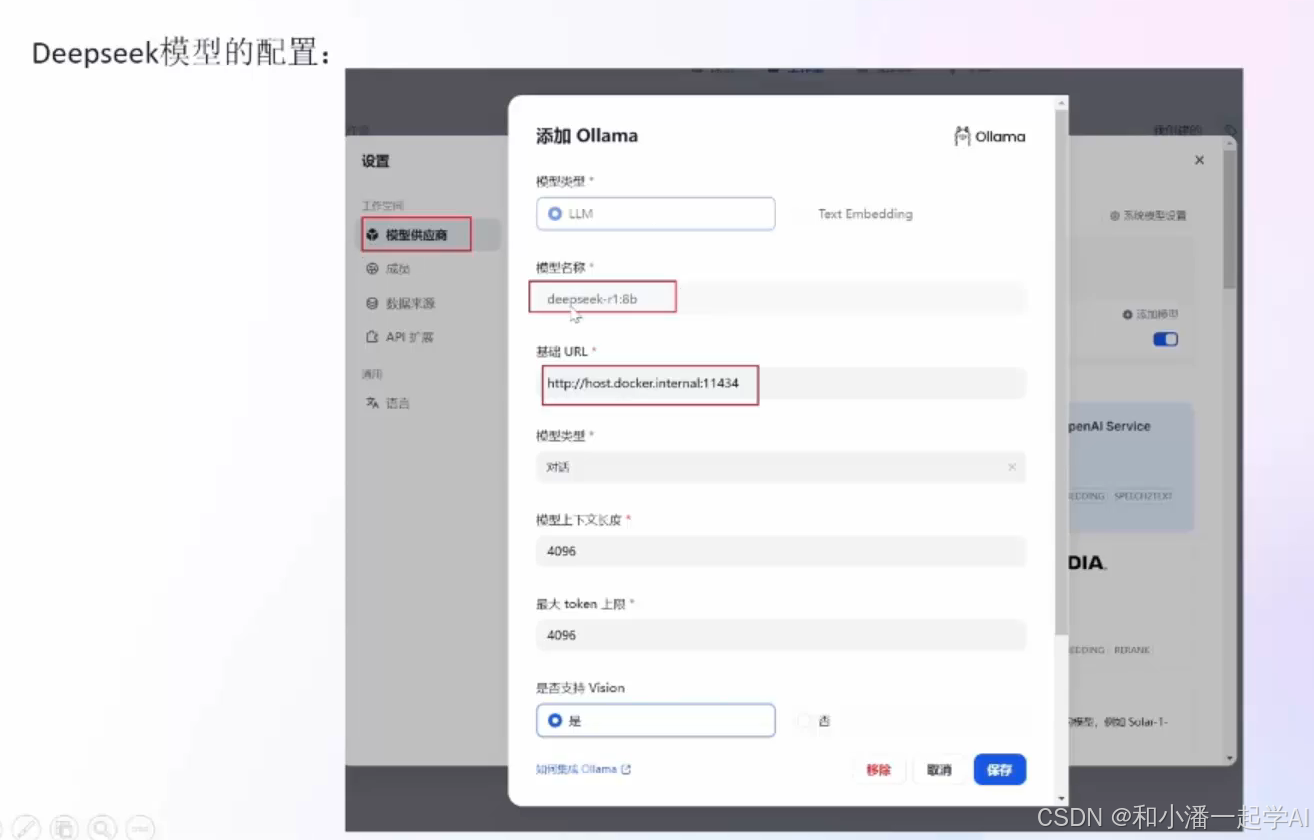Click the slideshow see all slides icon
This screenshot has width=1314, height=840.
pyautogui.click(x=64, y=827)
